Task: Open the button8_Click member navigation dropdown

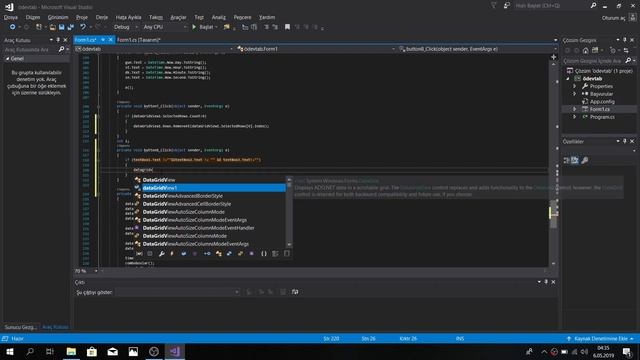Action: tap(478, 49)
